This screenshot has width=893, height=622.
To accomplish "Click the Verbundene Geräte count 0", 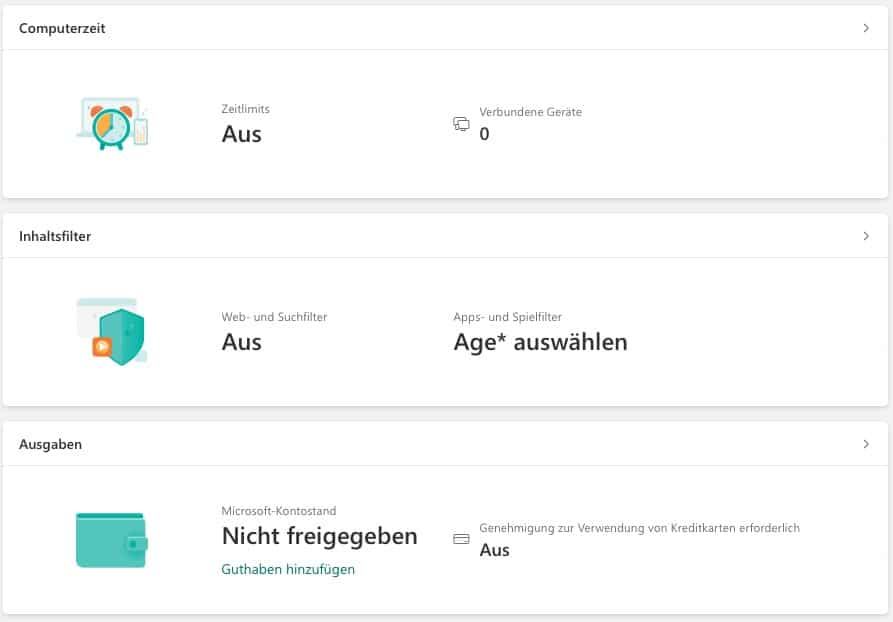I will point(485,134).
